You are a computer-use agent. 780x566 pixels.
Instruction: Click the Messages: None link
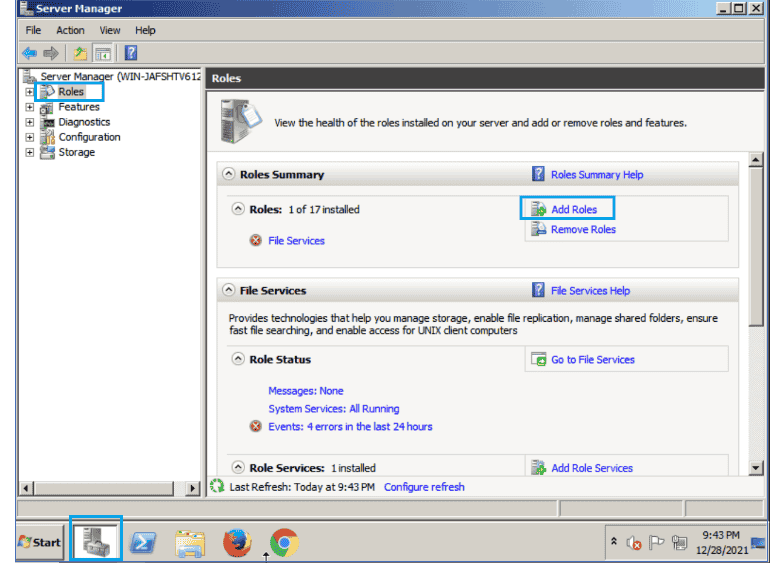coord(305,391)
